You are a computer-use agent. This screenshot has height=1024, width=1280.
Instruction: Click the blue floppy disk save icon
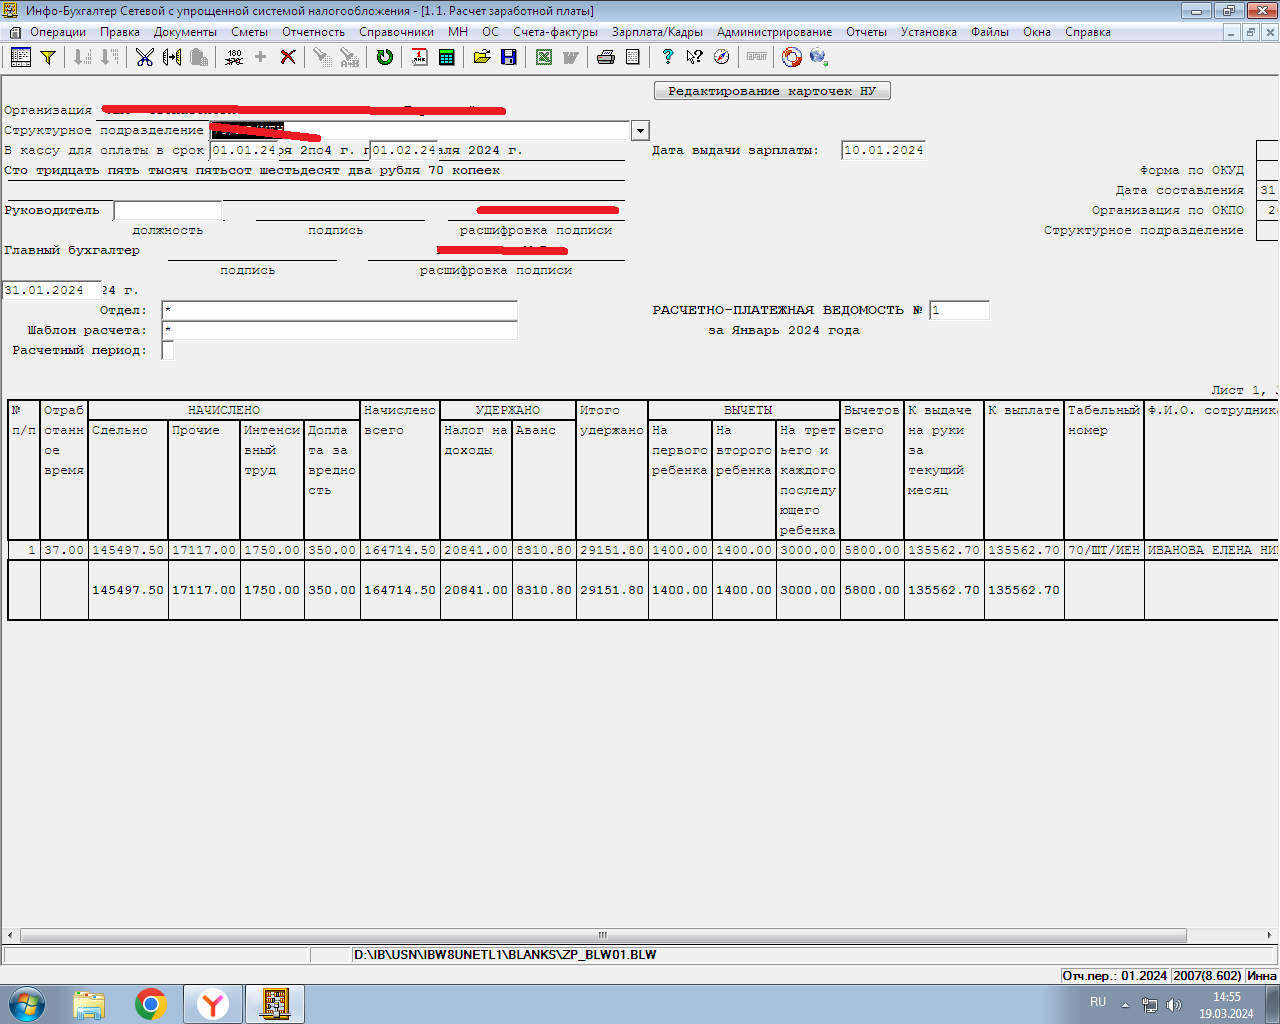pos(509,57)
